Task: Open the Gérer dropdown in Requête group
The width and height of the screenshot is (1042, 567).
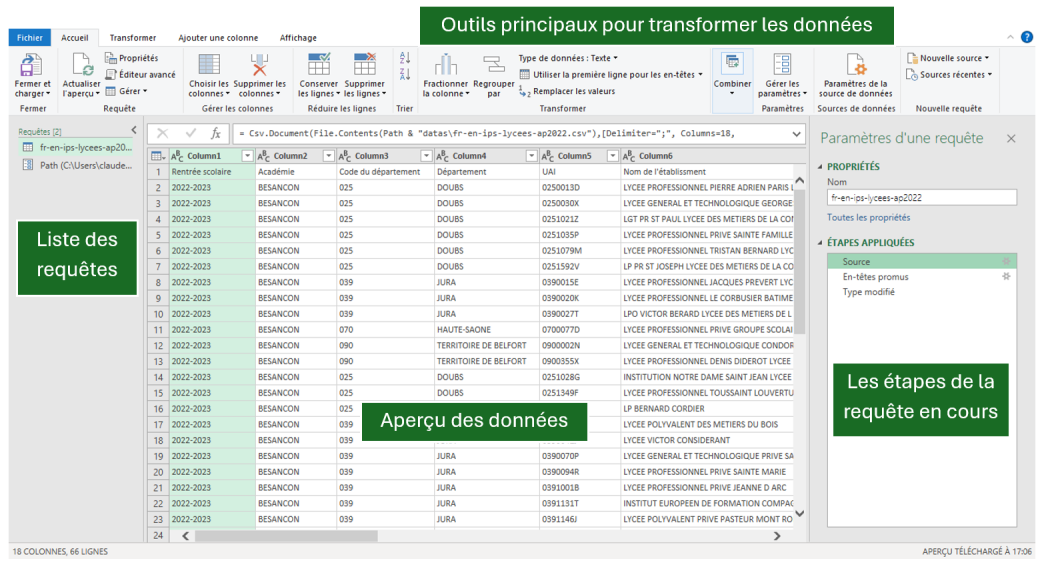Action: point(126,91)
